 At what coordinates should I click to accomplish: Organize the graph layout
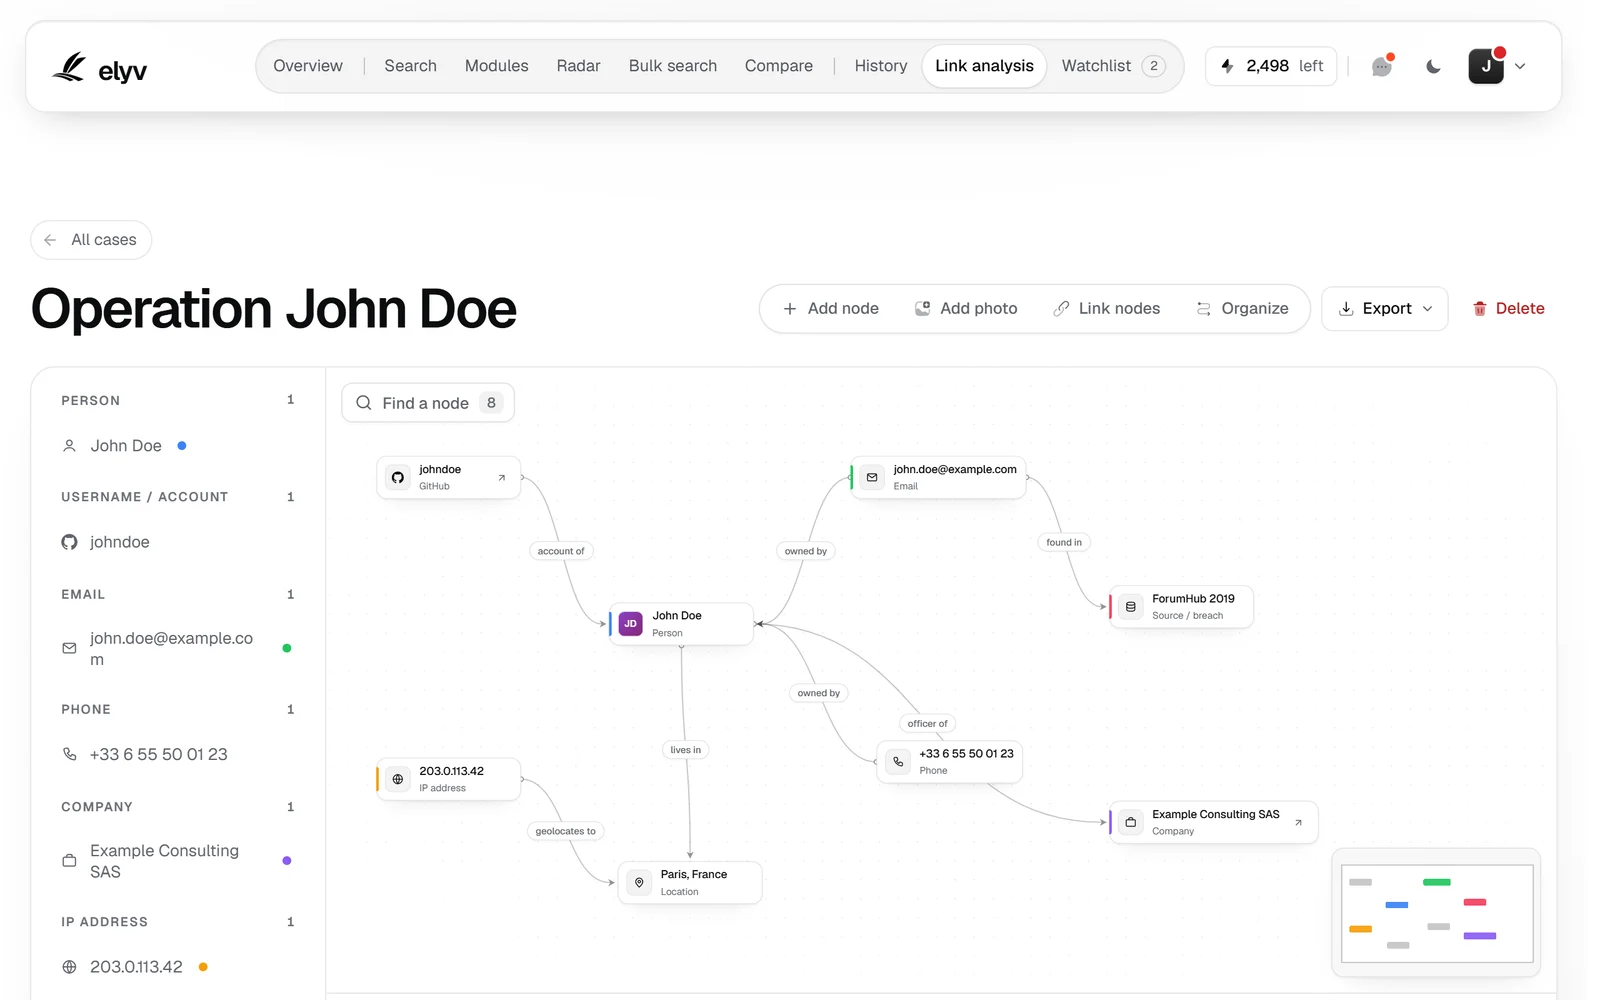(1243, 309)
